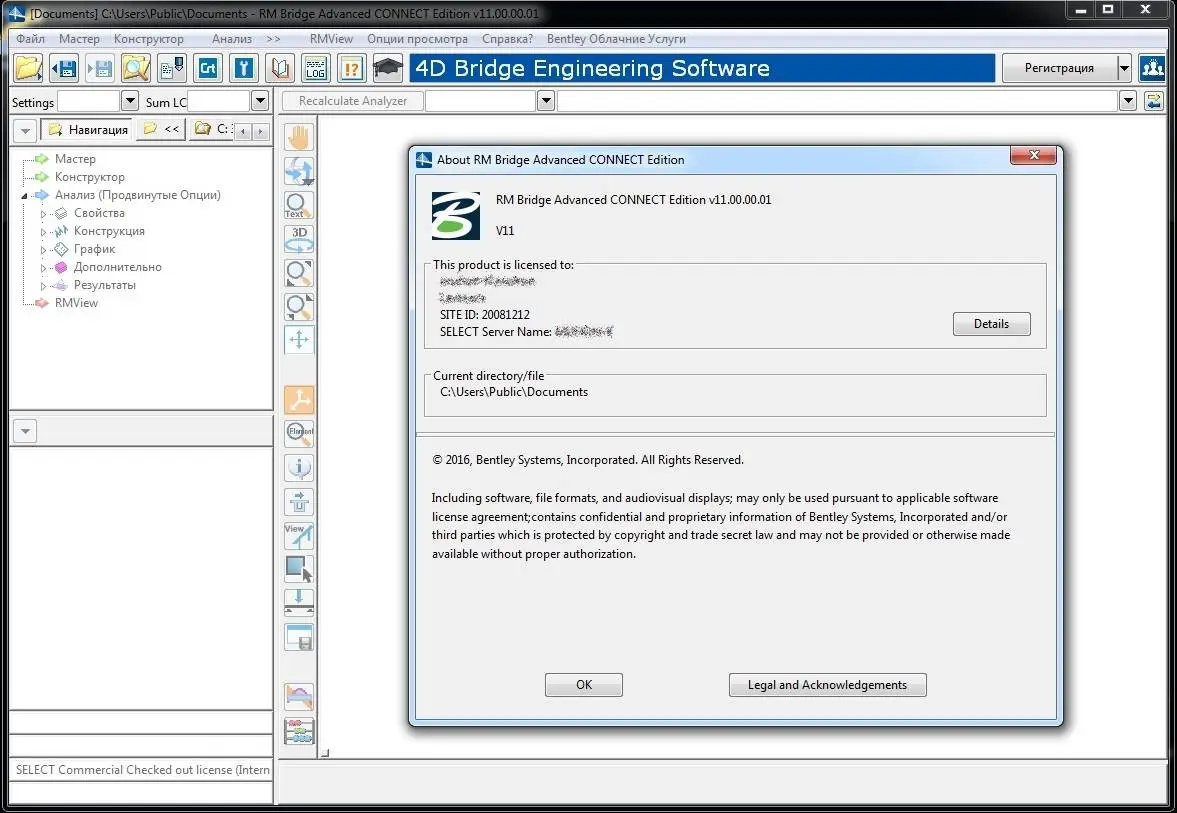Click the users icon beside Регистрация
Image resolution: width=1177 pixels, height=813 pixels.
point(1152,68)
